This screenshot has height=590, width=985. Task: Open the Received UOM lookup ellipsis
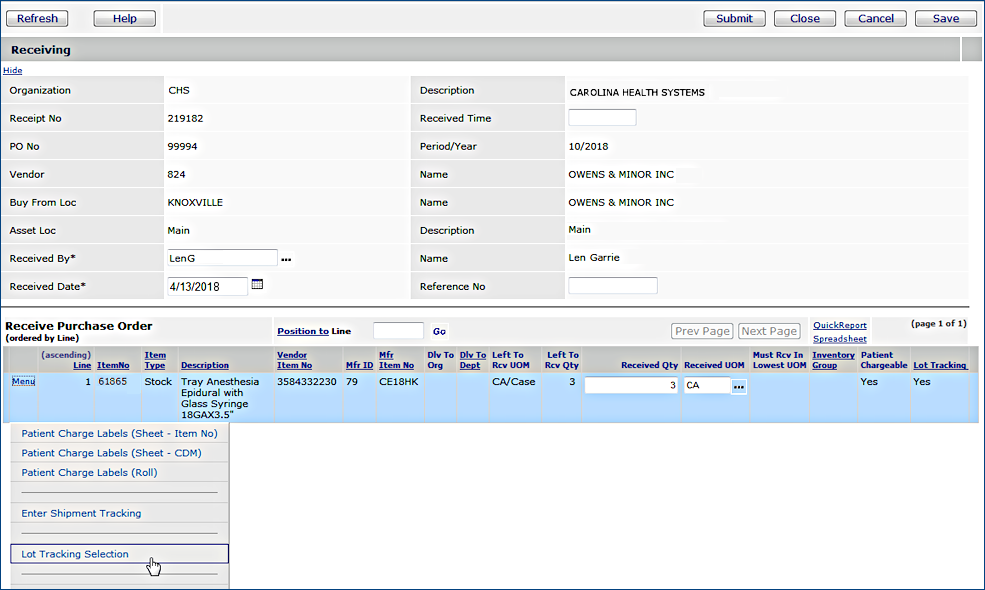(738, 387)
